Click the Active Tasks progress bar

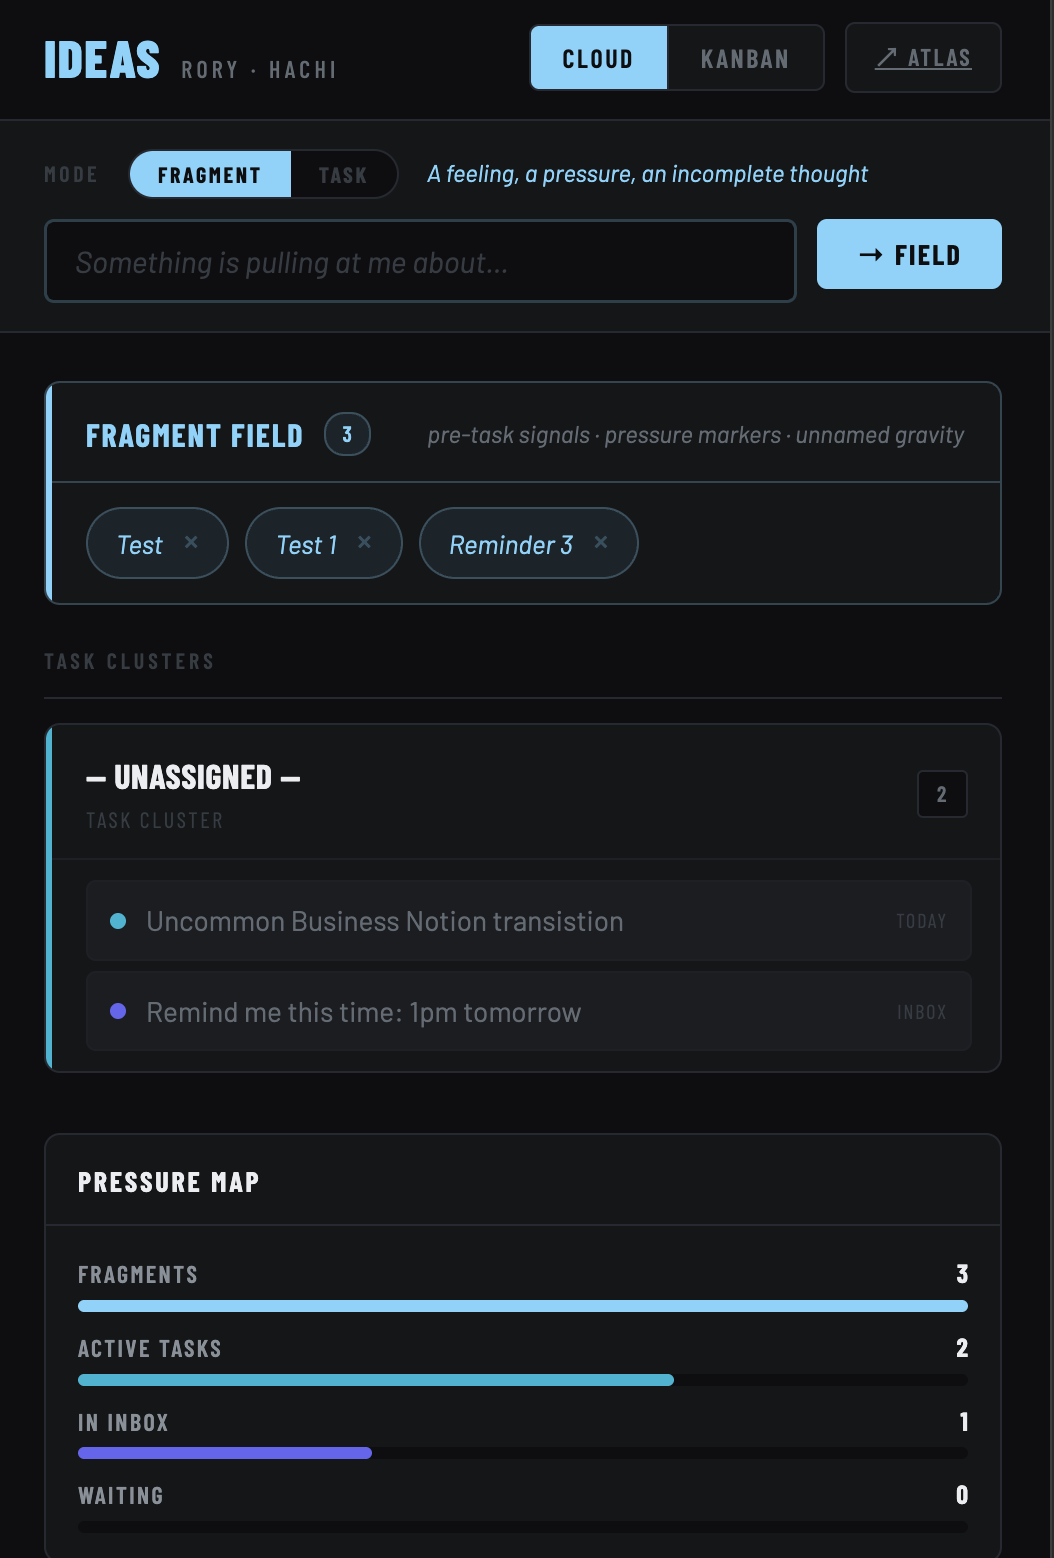tap(523, 1380)
